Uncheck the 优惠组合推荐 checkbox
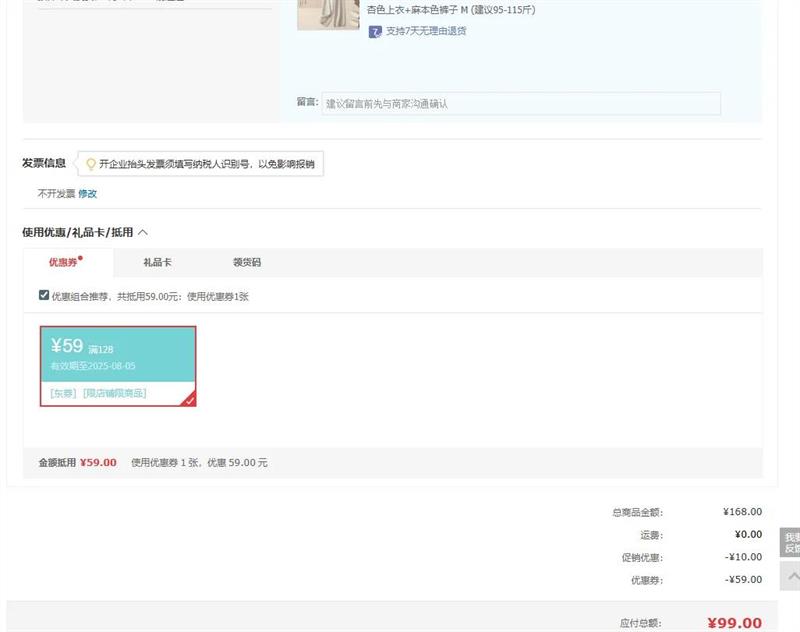The width and height of the screenshot is (800, 632). [43, 295]
